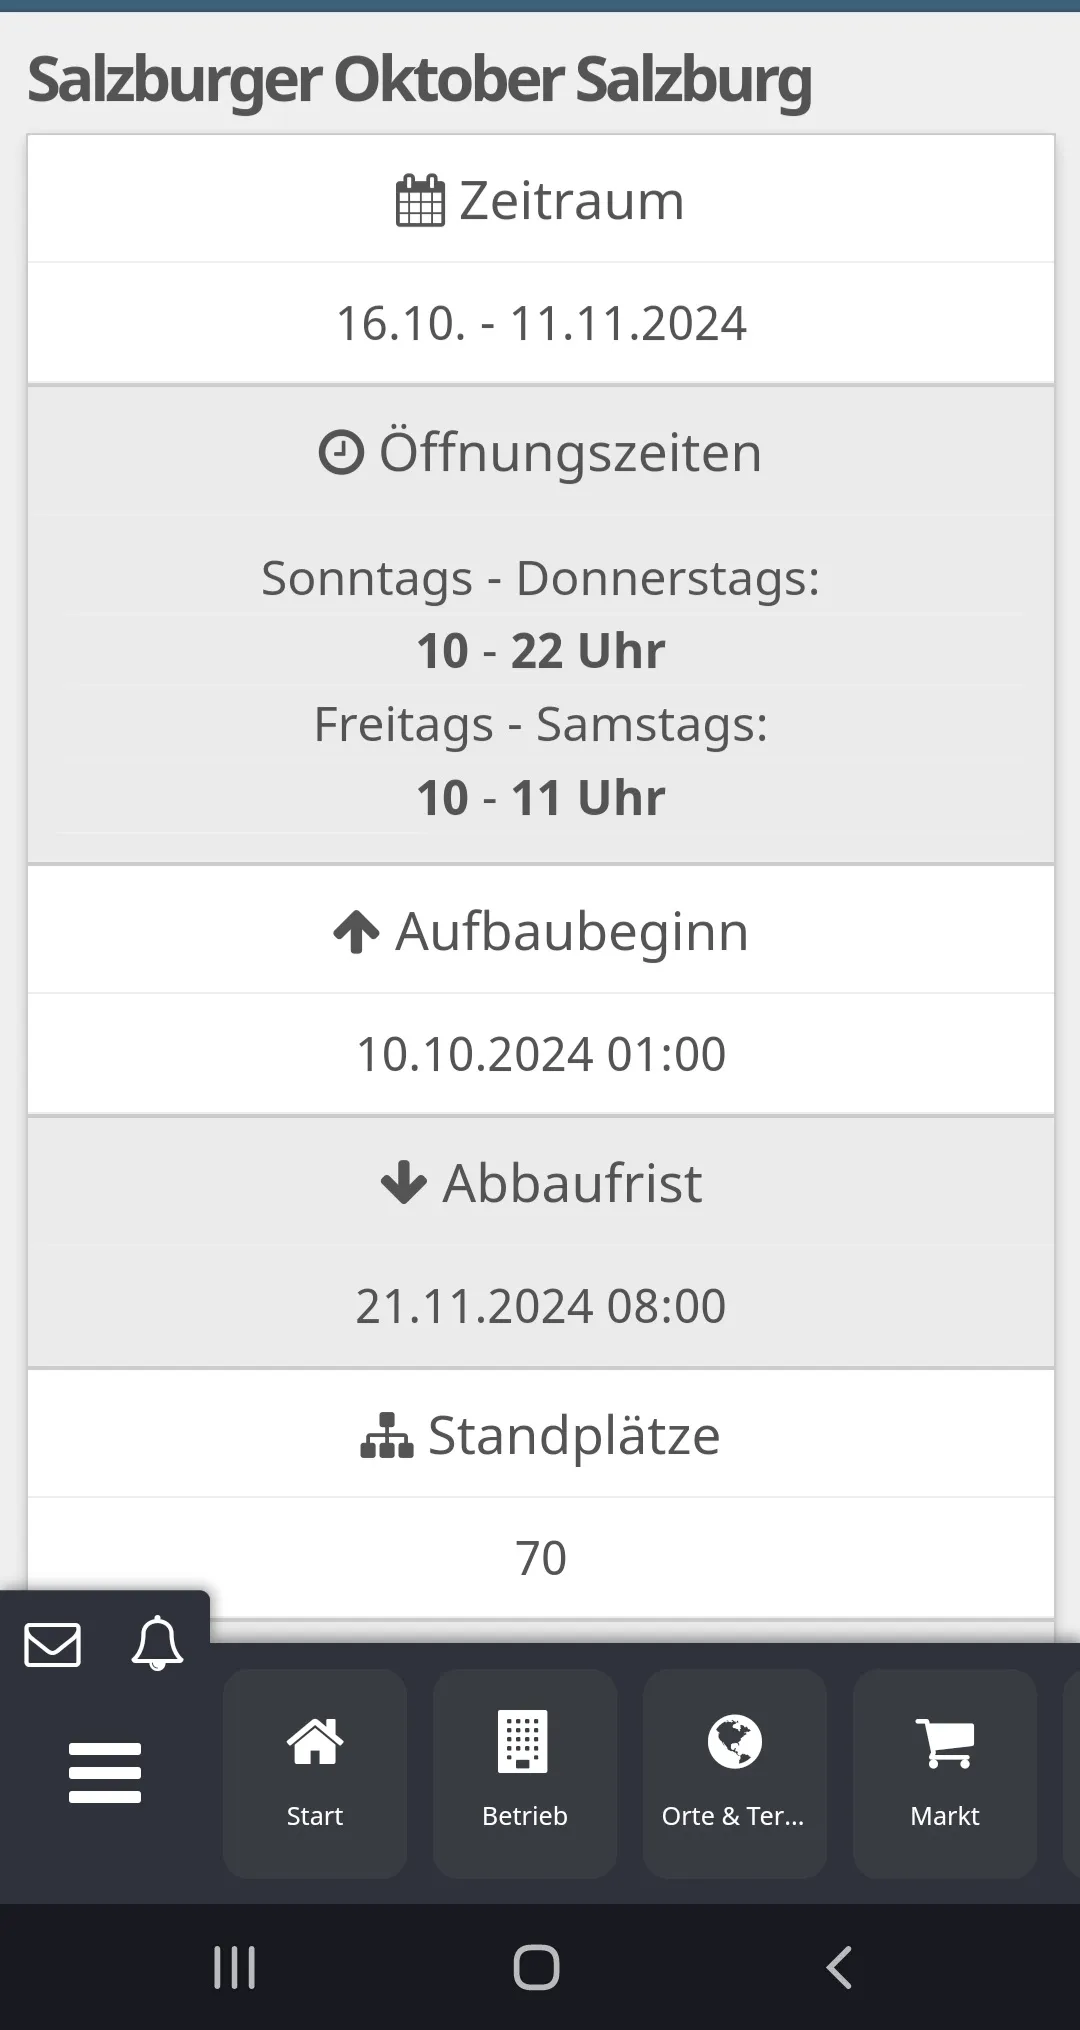This screenshot has height=2030, width=1080.
Task: Go to the Markt tab
Action: tap(945, 1773)
